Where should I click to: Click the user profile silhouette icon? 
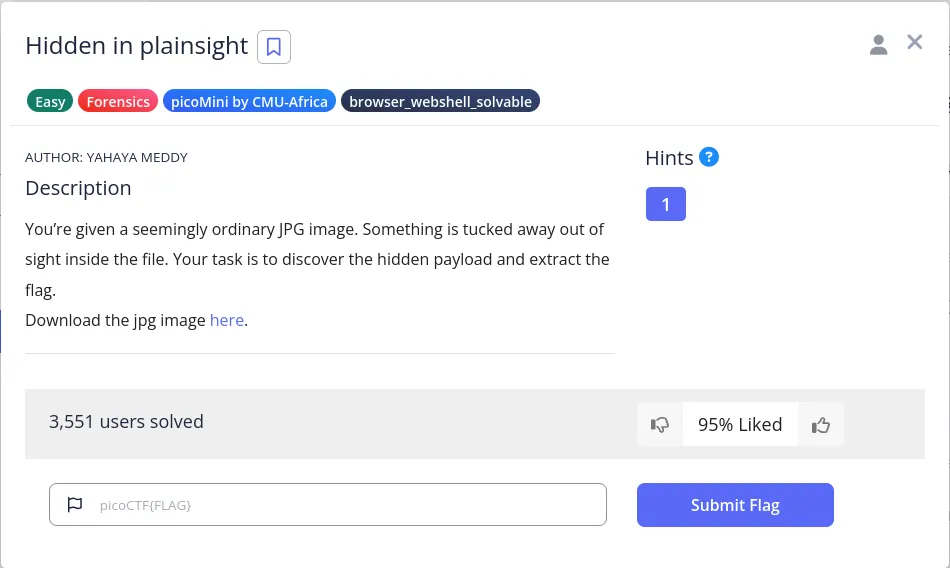[x=878, y=44]
